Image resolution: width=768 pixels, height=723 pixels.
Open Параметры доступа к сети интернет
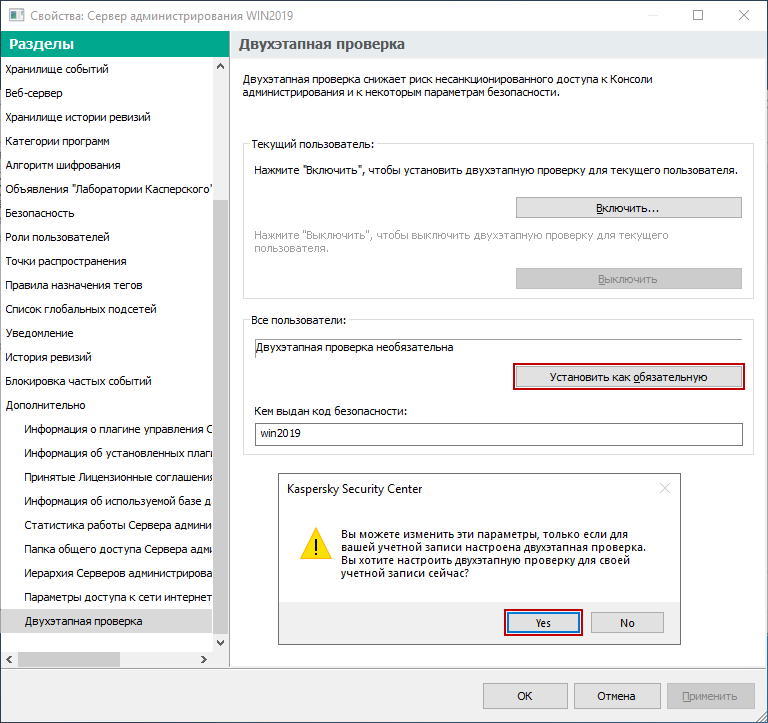pyautogui.click(x=118, y=597)
